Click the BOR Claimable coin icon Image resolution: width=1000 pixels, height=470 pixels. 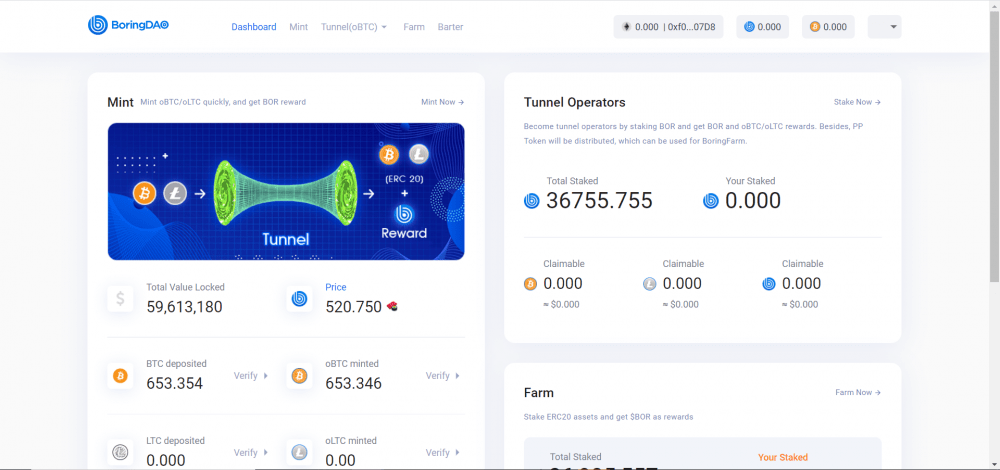(769, 284)
